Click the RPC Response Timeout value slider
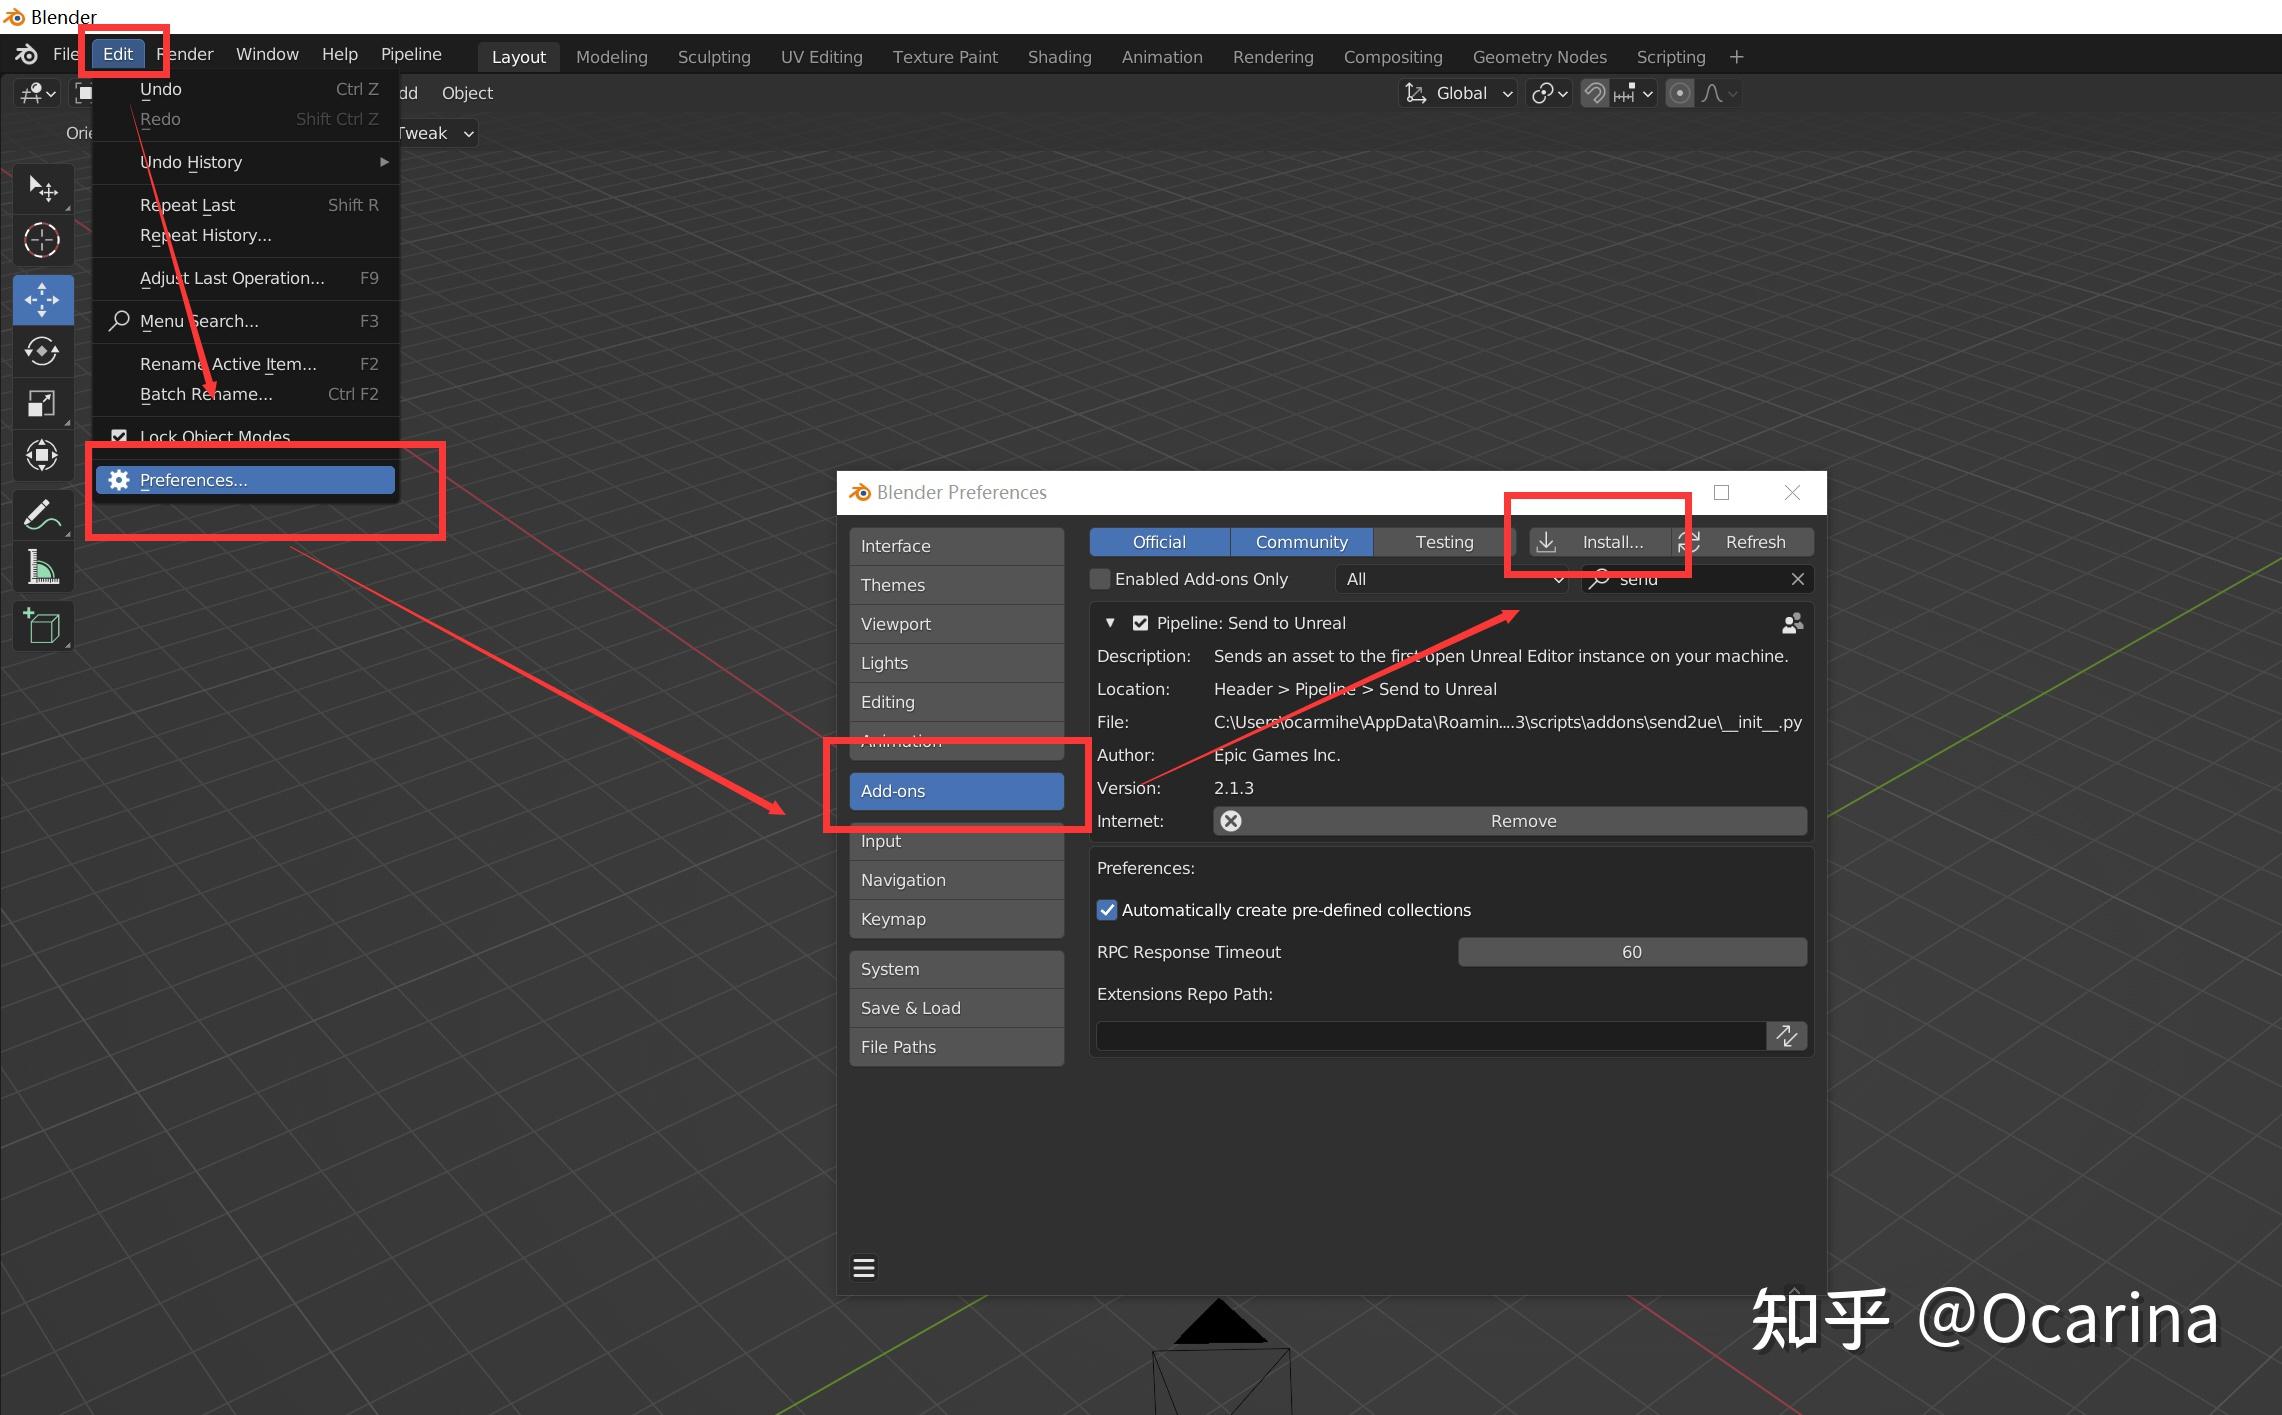 click(1631, 951)
